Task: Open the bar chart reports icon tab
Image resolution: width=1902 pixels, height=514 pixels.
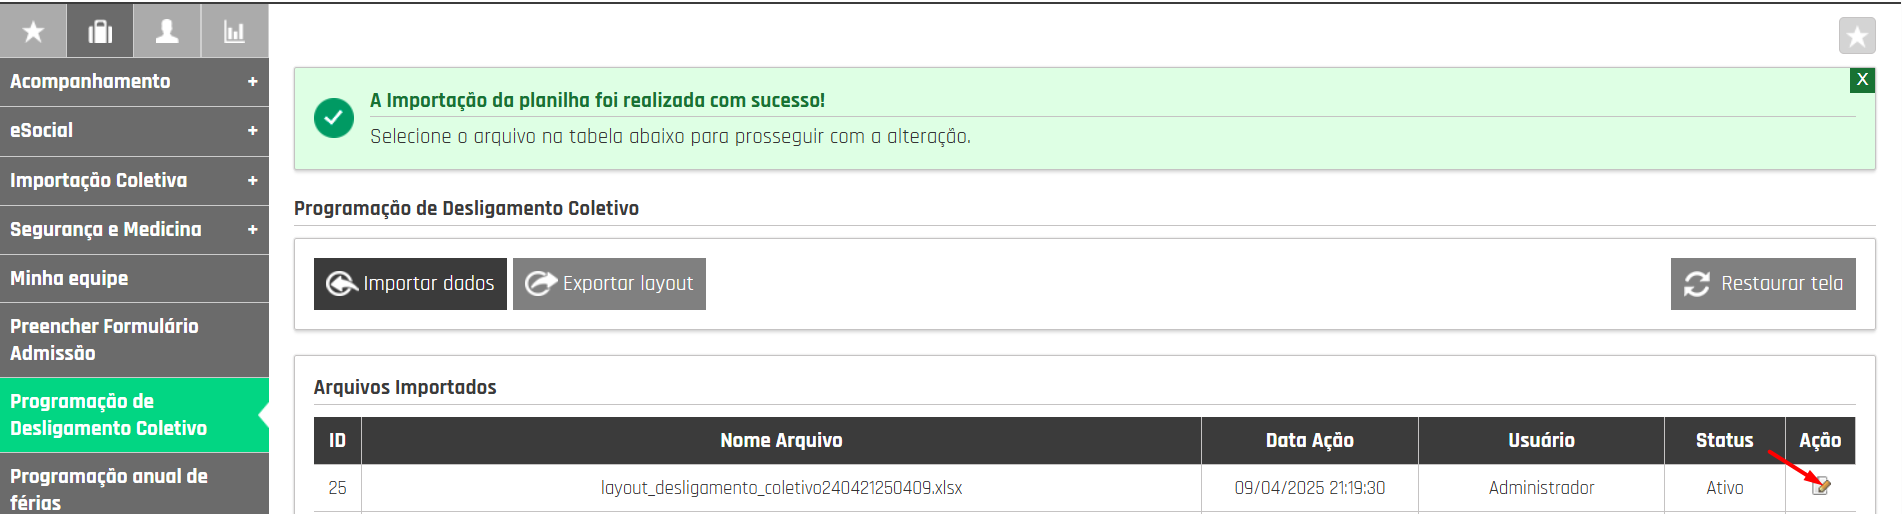Action: point(234,31)
